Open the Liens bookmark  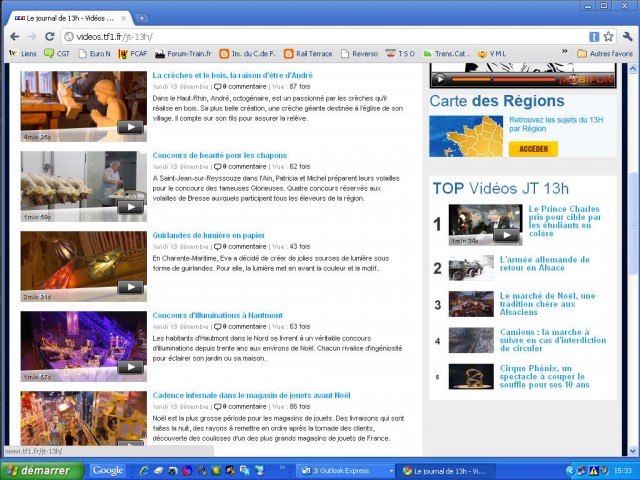coord(23,53)
